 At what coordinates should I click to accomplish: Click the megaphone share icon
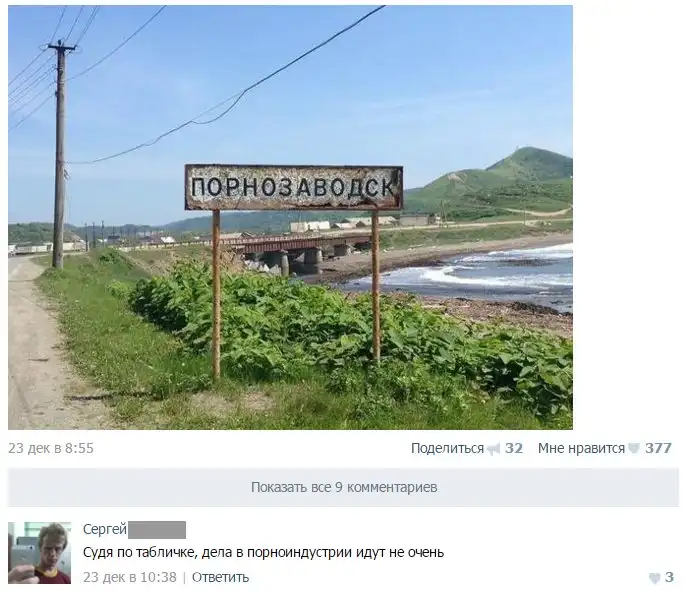[494, 449]
